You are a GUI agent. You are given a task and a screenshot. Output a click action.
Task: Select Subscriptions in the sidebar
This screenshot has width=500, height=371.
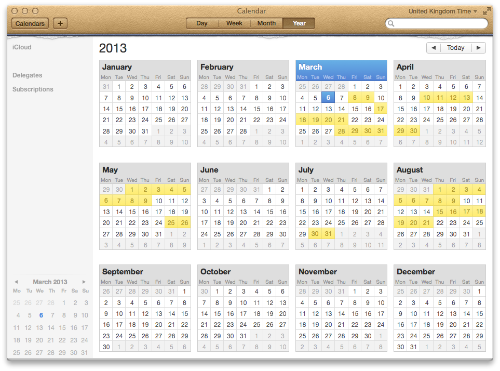click(33, 89)
